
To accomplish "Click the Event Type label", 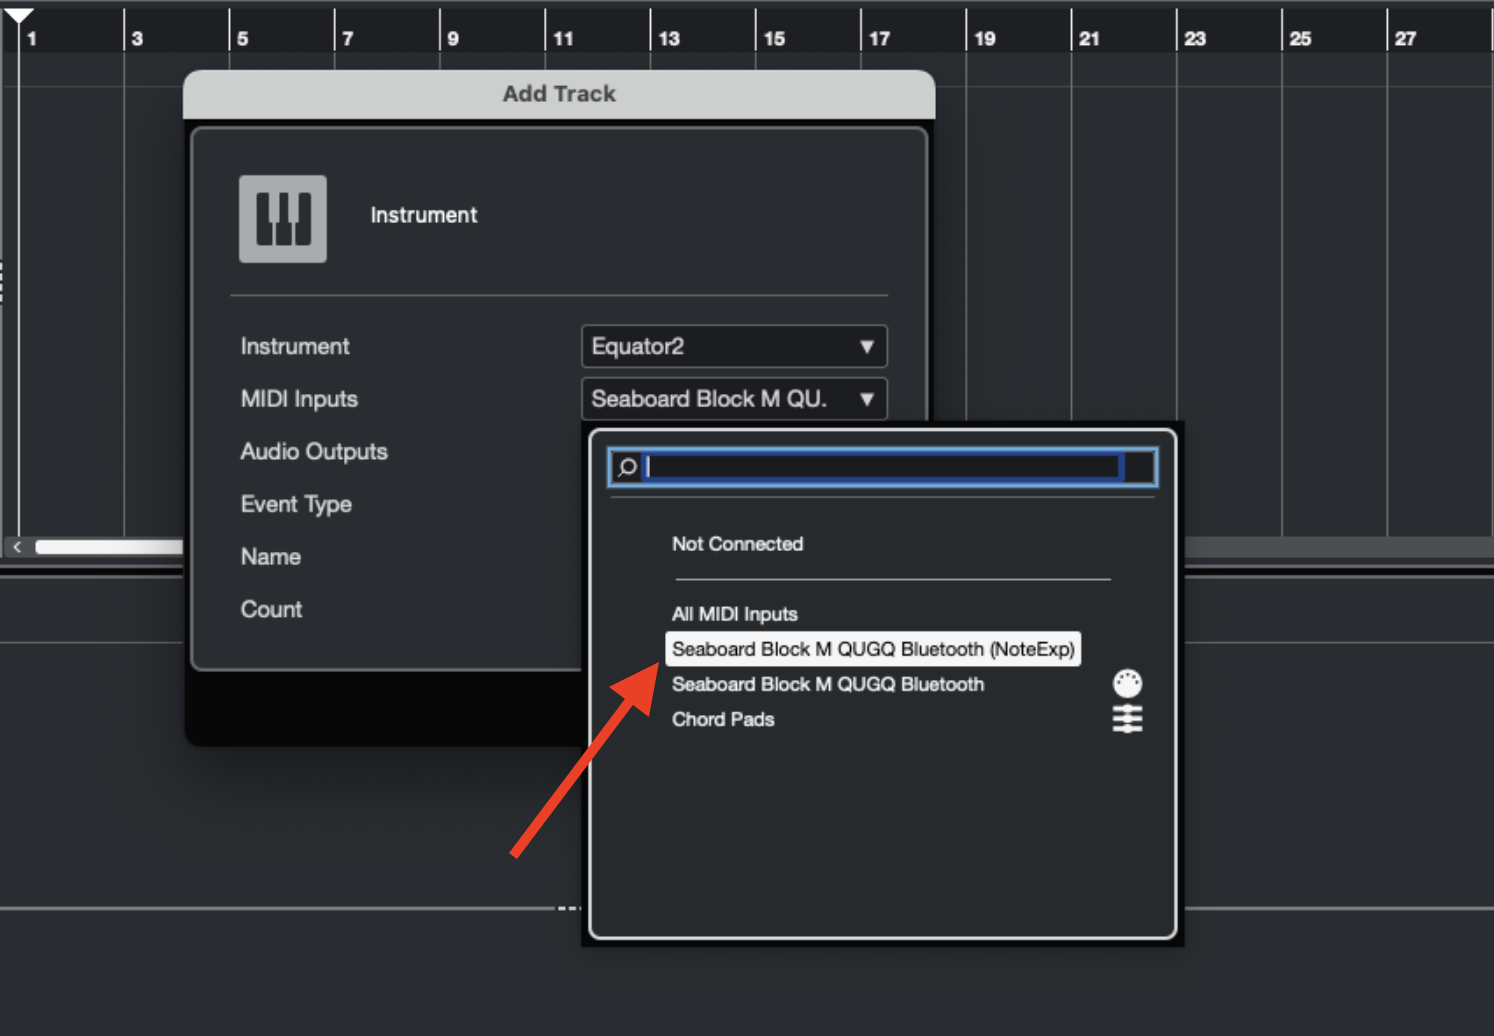I will pyautogui.click(x=296, y=504).
